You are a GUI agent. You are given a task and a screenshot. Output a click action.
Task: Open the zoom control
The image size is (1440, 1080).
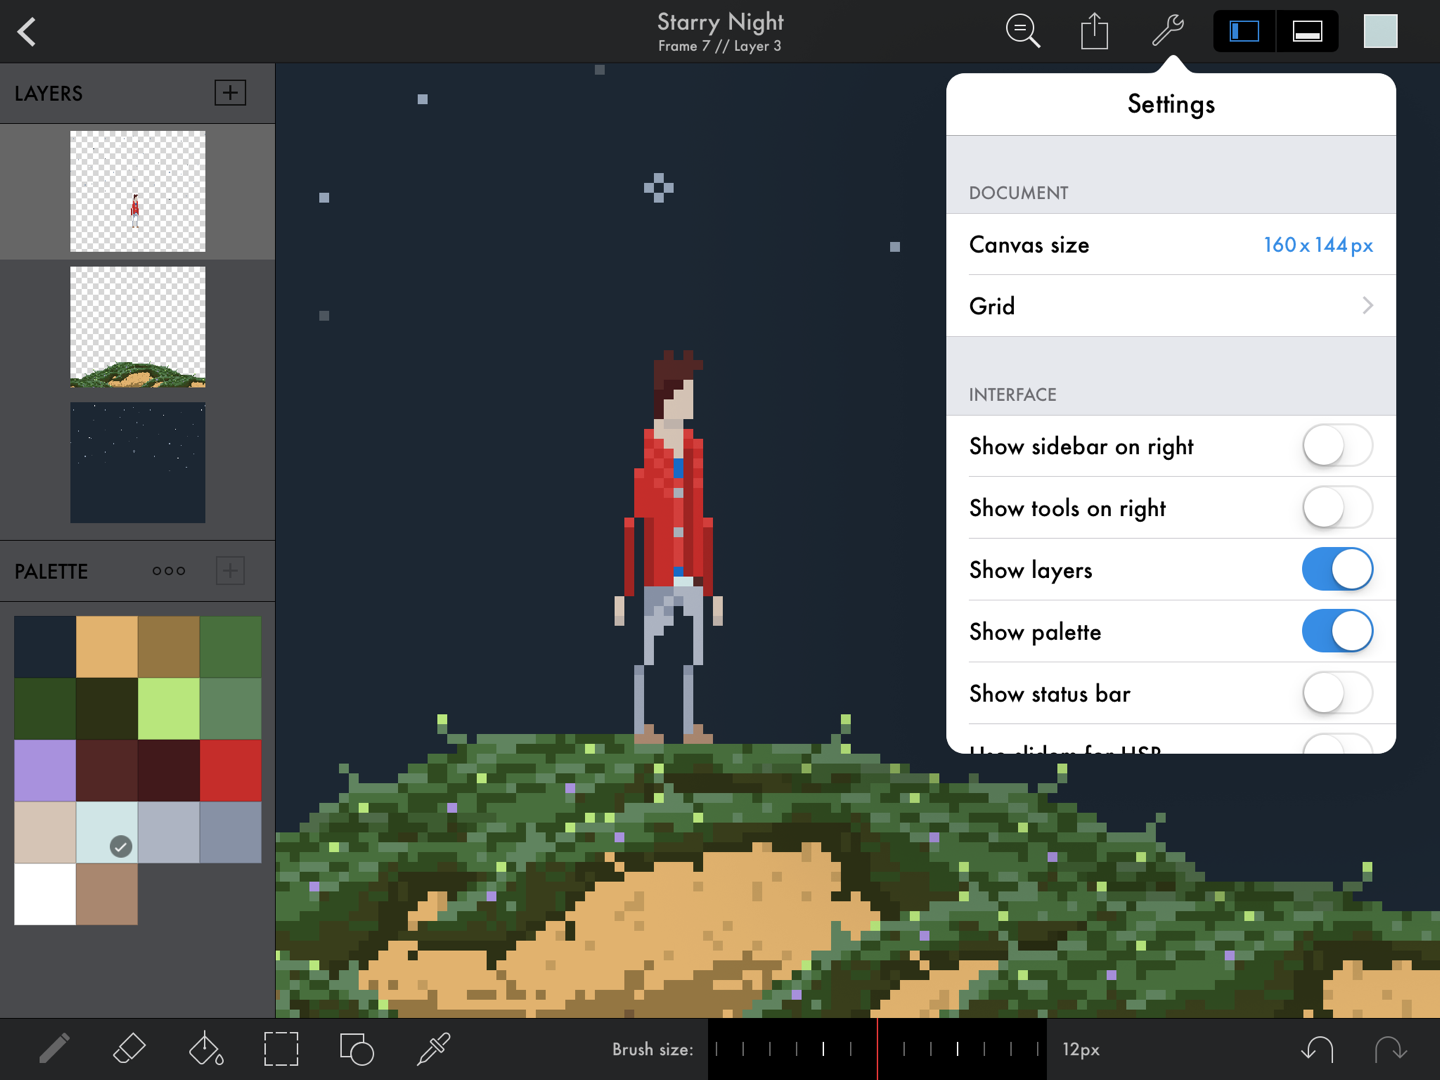[1023, 31]
